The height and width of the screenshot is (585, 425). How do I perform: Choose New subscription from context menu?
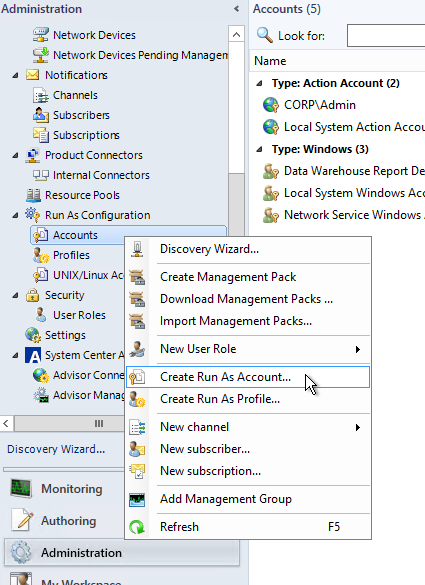pos(248,471)
